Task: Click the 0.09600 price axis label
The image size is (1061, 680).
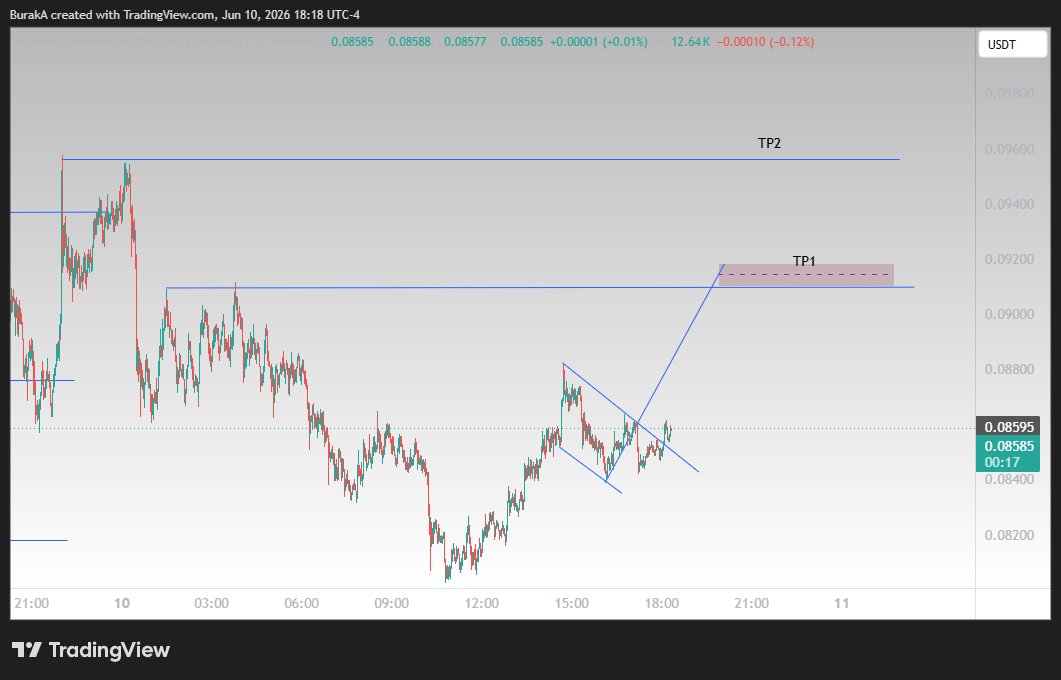Action: point(1009,149)
